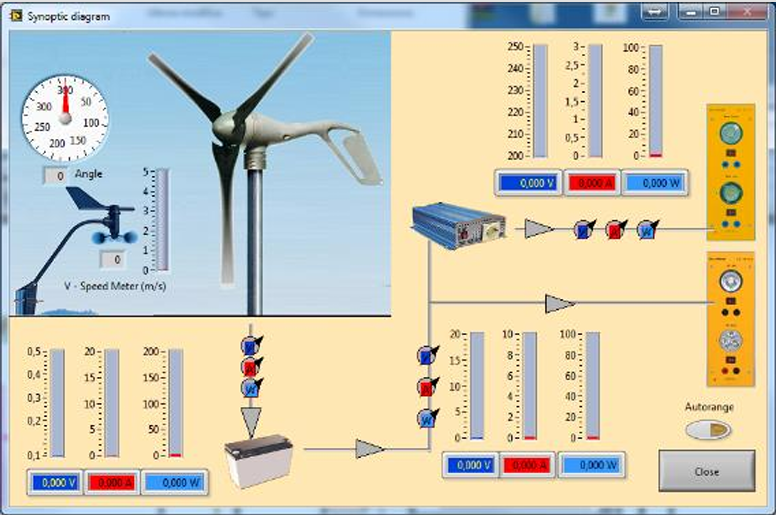Screen dimensions: 776x515
Task: Click the red ammeter icon on the battery output line
Action: click(x=427, y=387)
